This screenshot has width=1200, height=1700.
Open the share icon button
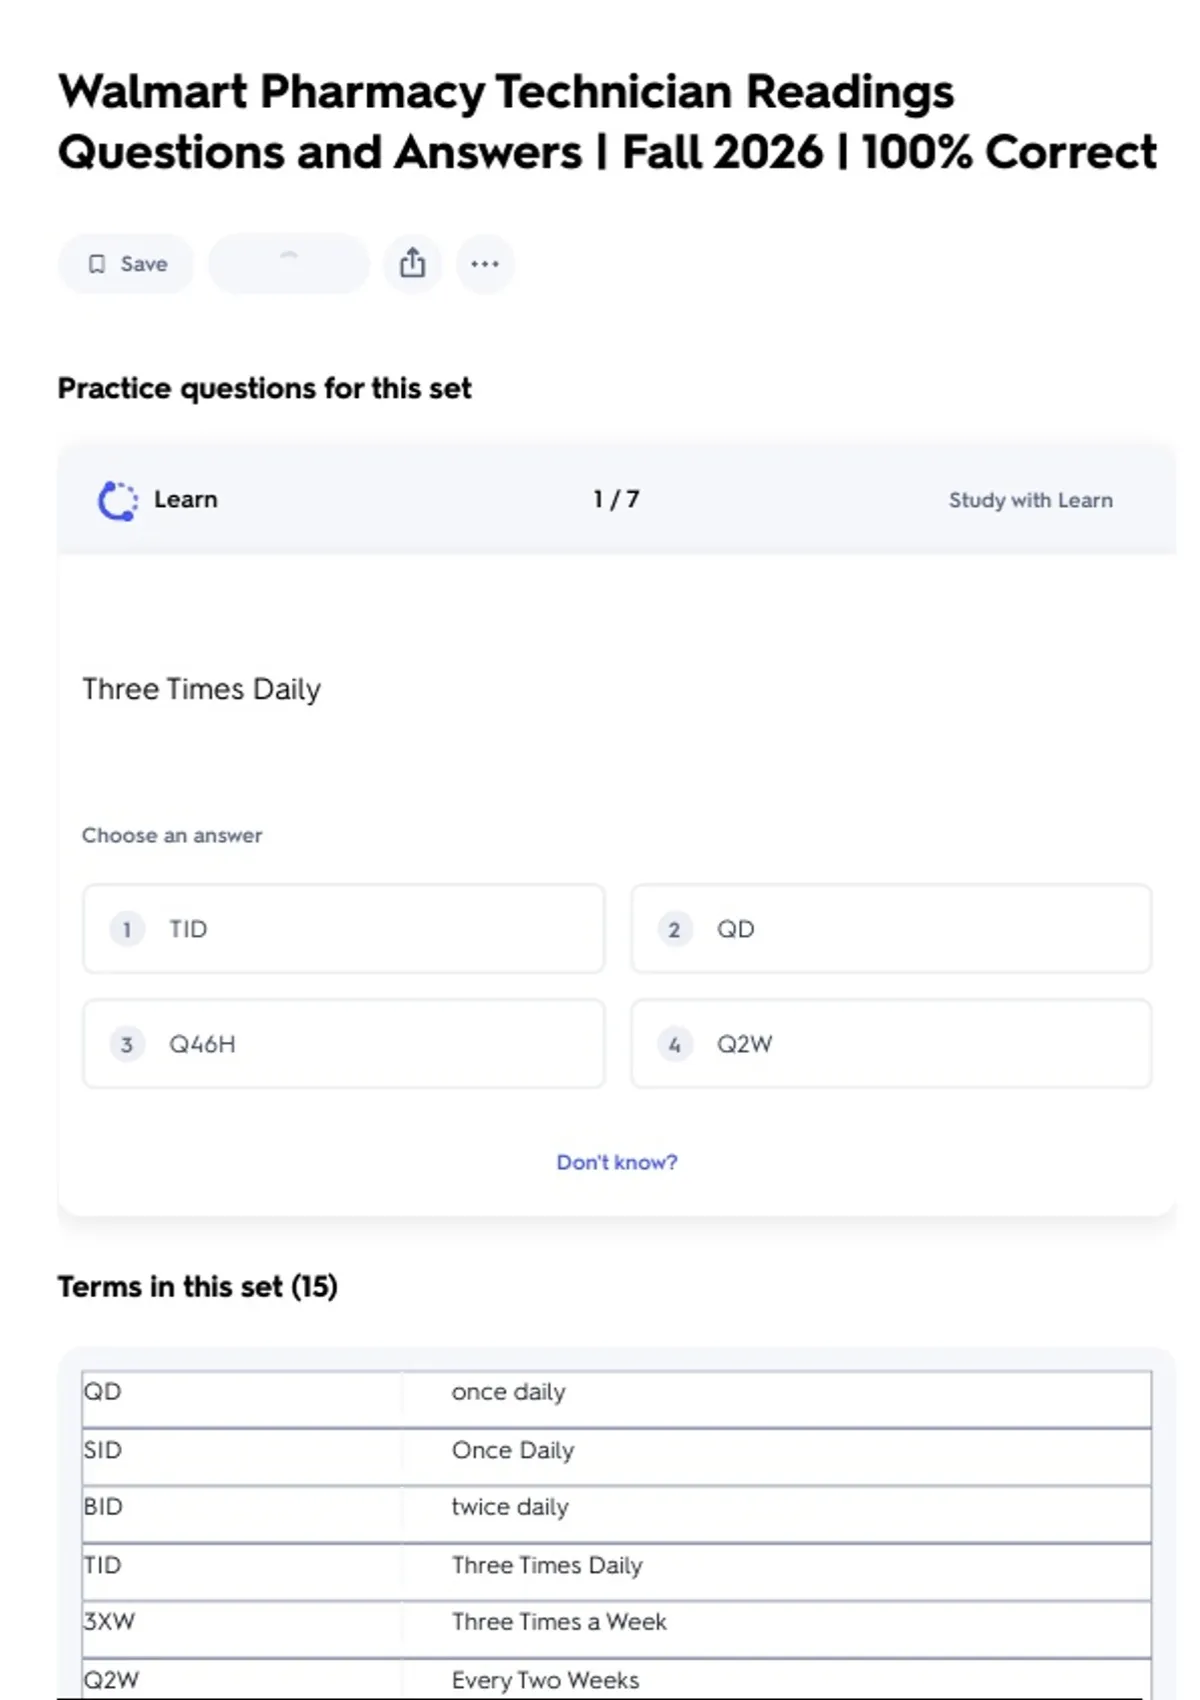pos(412,264)
